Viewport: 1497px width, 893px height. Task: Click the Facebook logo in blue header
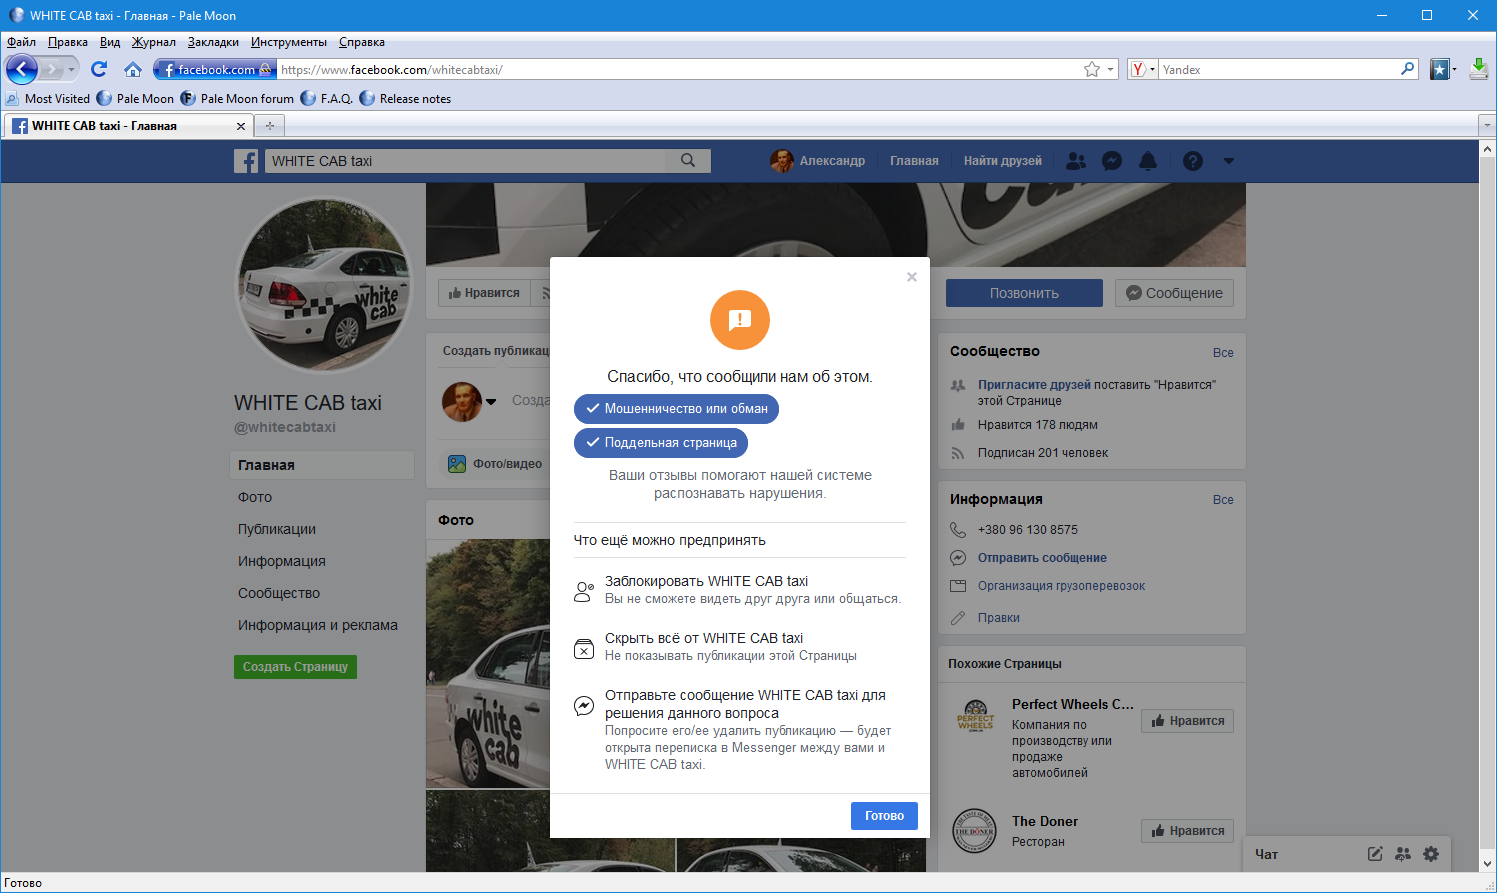pos(246,161)
